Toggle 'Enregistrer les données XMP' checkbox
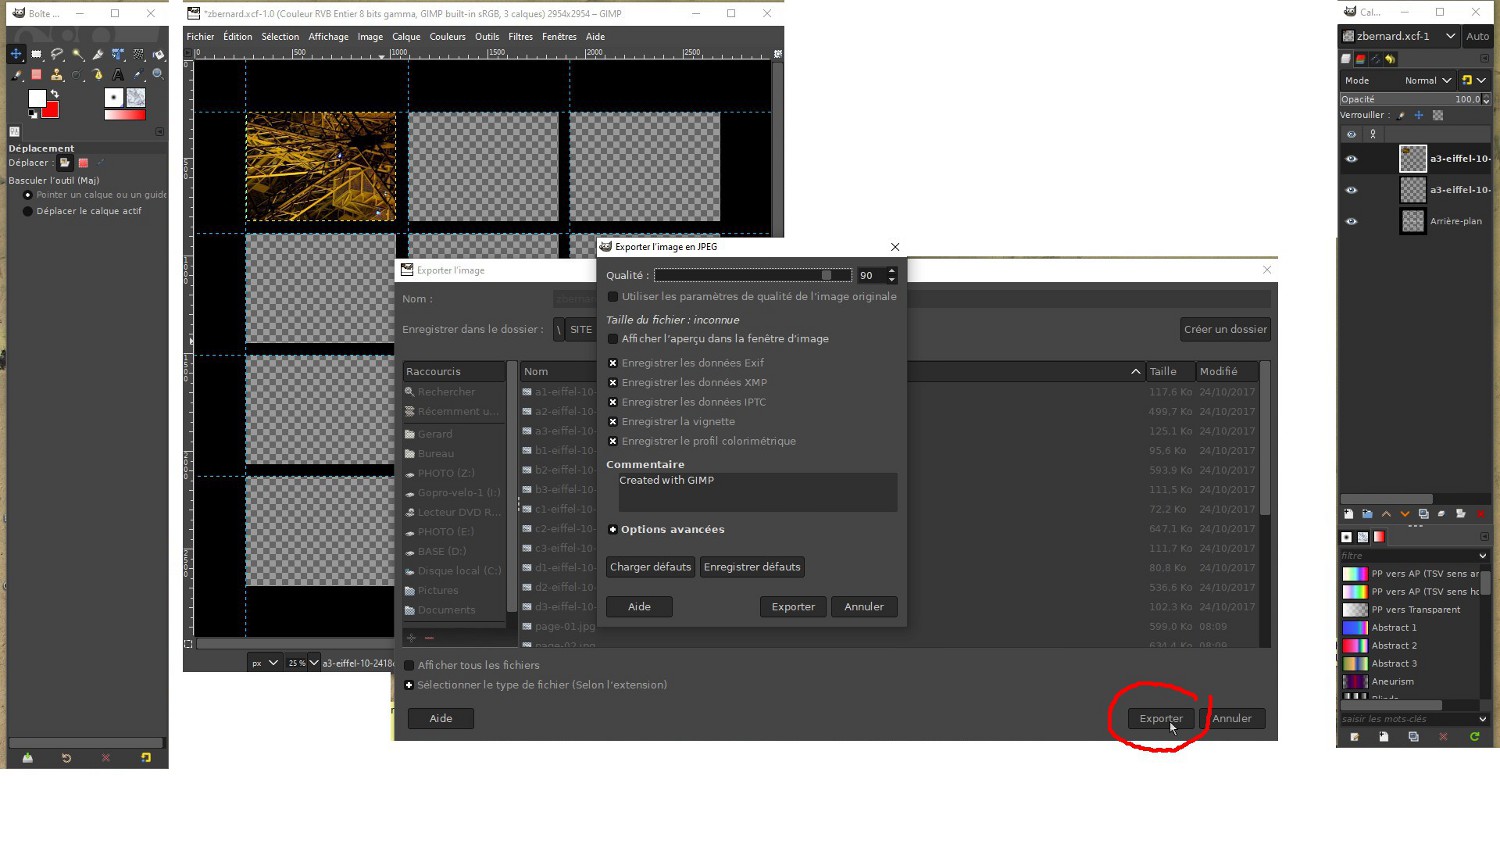The height and width of the screenshot is (844, 1500). coord(613,382)
